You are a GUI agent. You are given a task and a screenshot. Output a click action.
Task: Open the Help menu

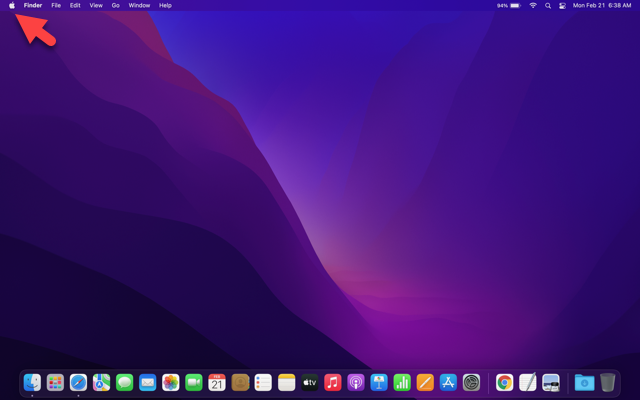click(x=165, y=5)
